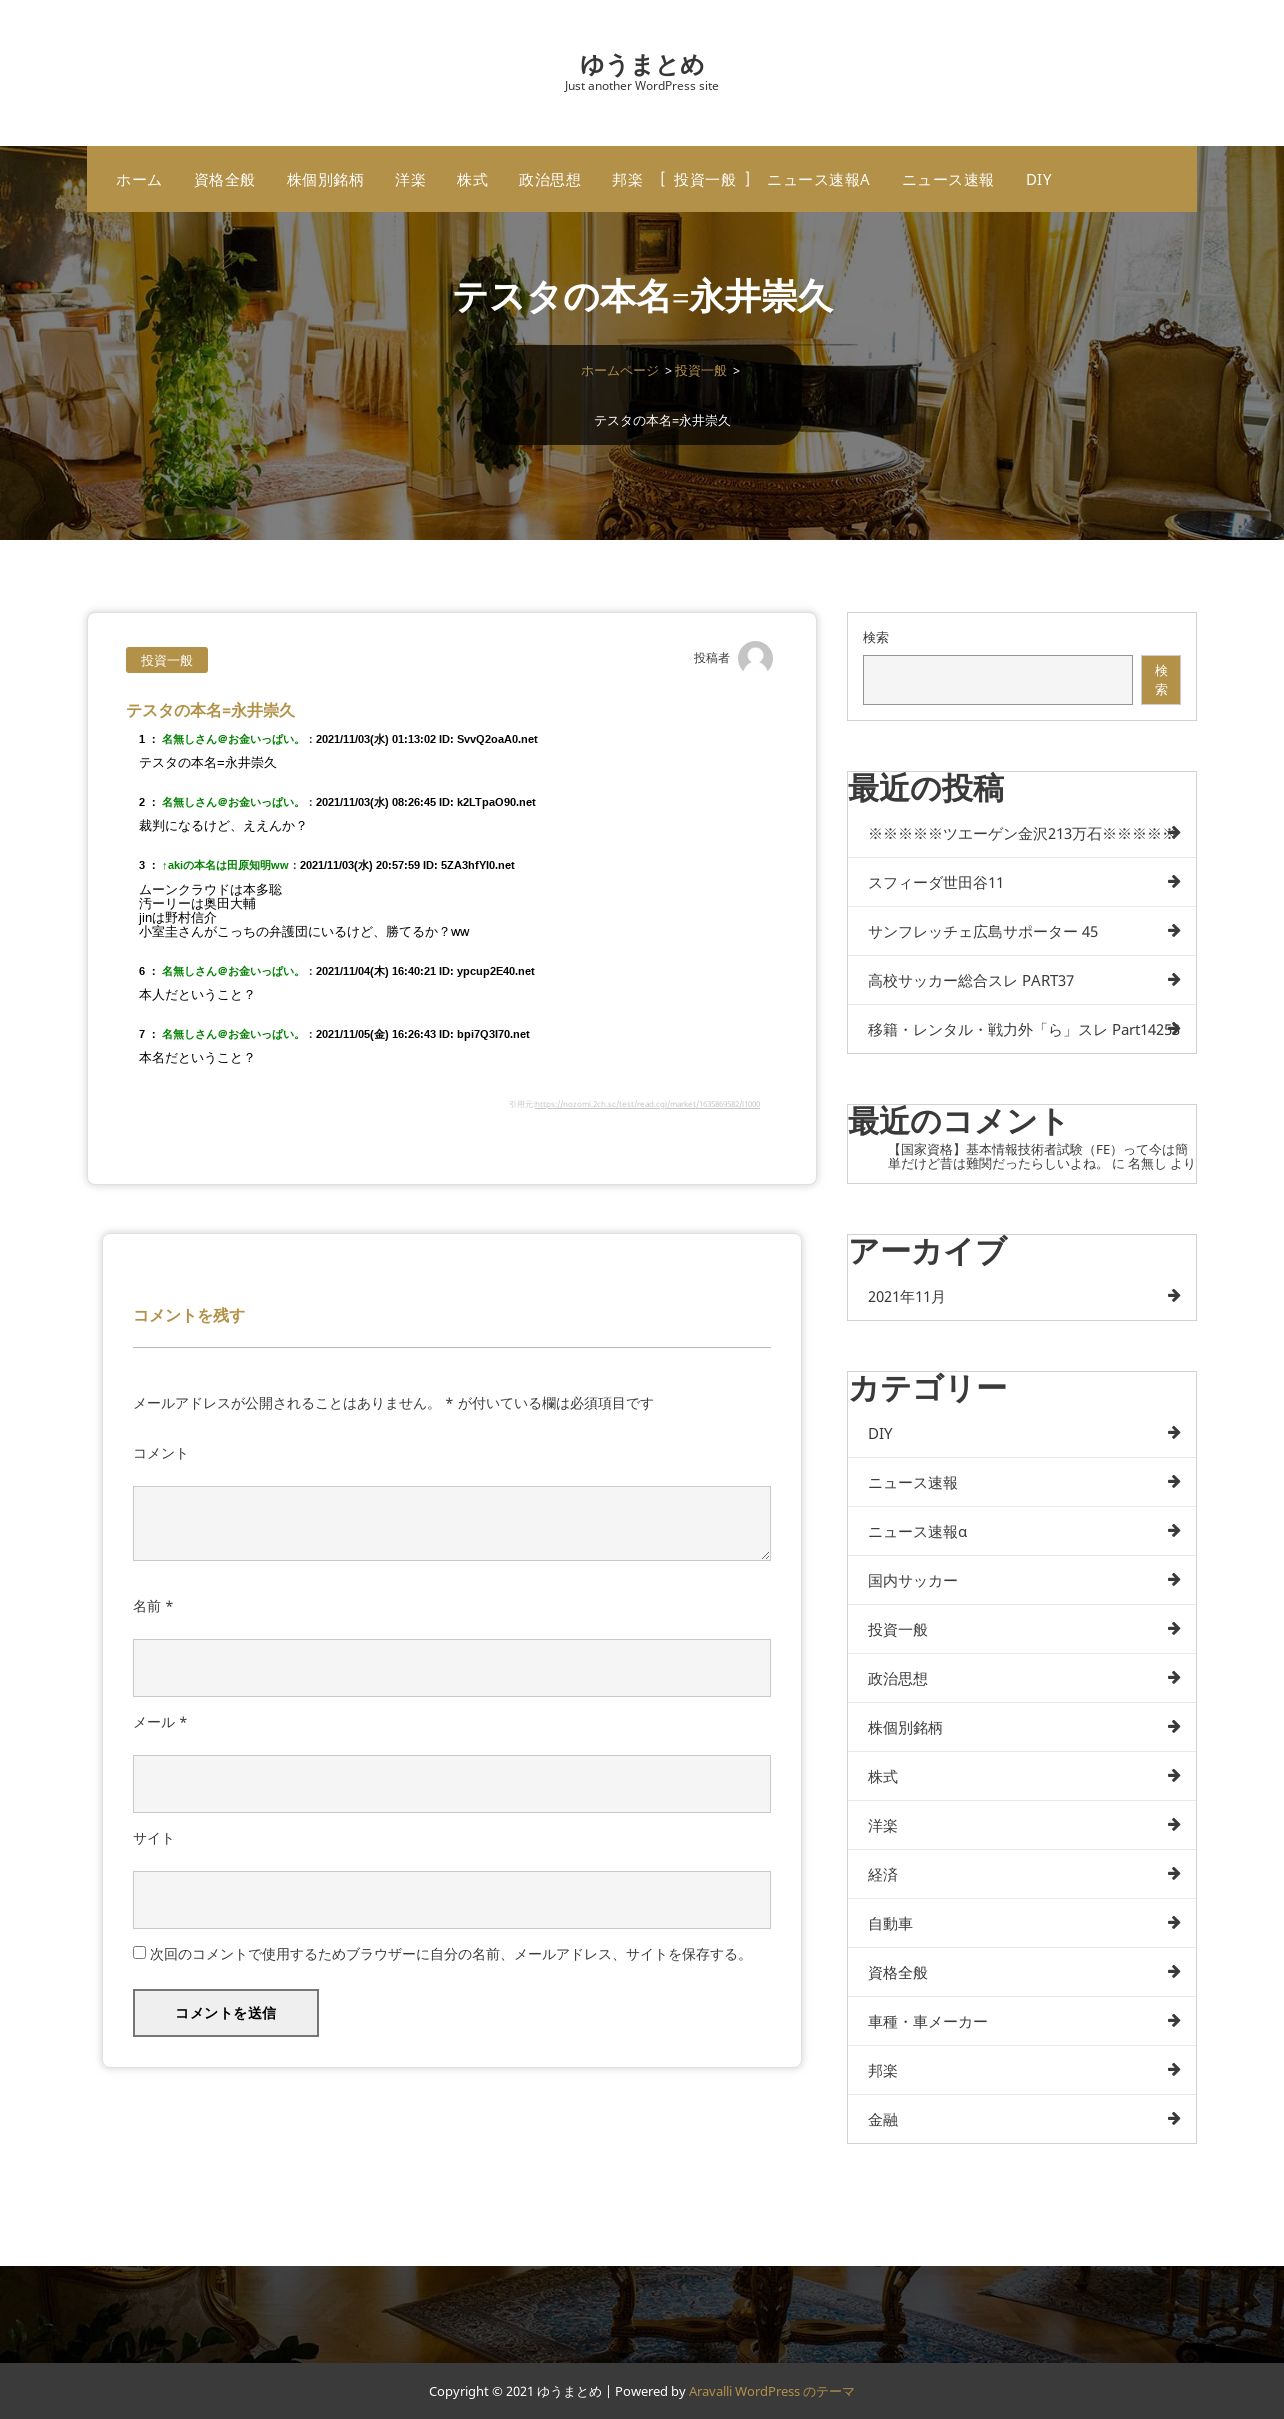Click 投資一般 in the breadcrumb
Viewport: 1284px width, 2419px height.
tap(700, 371)
